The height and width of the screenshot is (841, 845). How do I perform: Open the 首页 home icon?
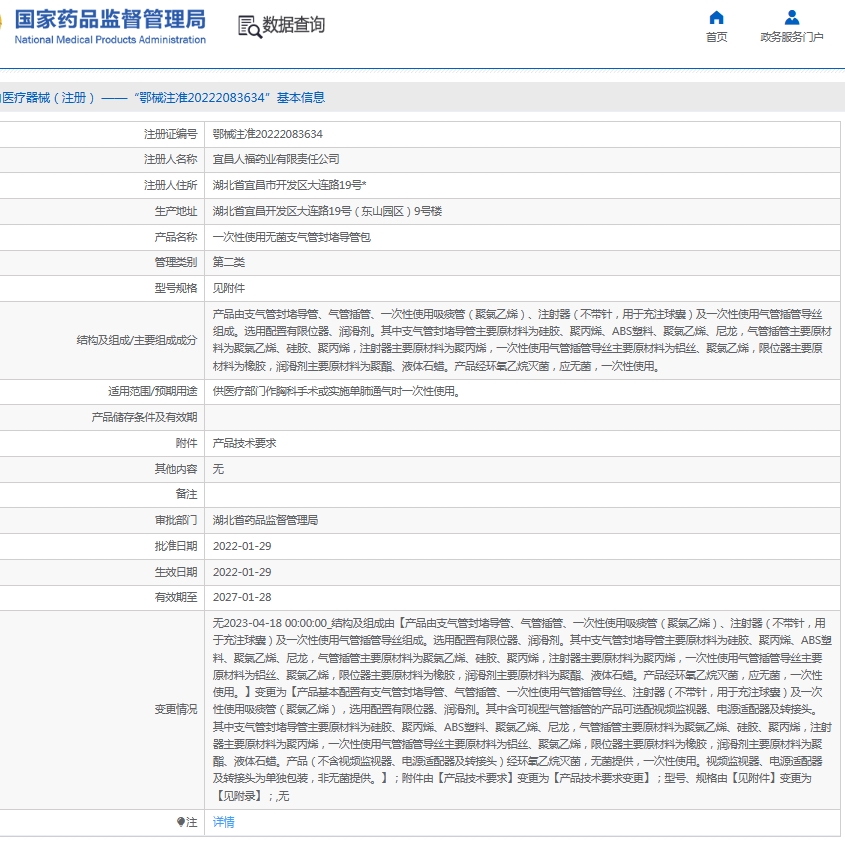point(716,17)
